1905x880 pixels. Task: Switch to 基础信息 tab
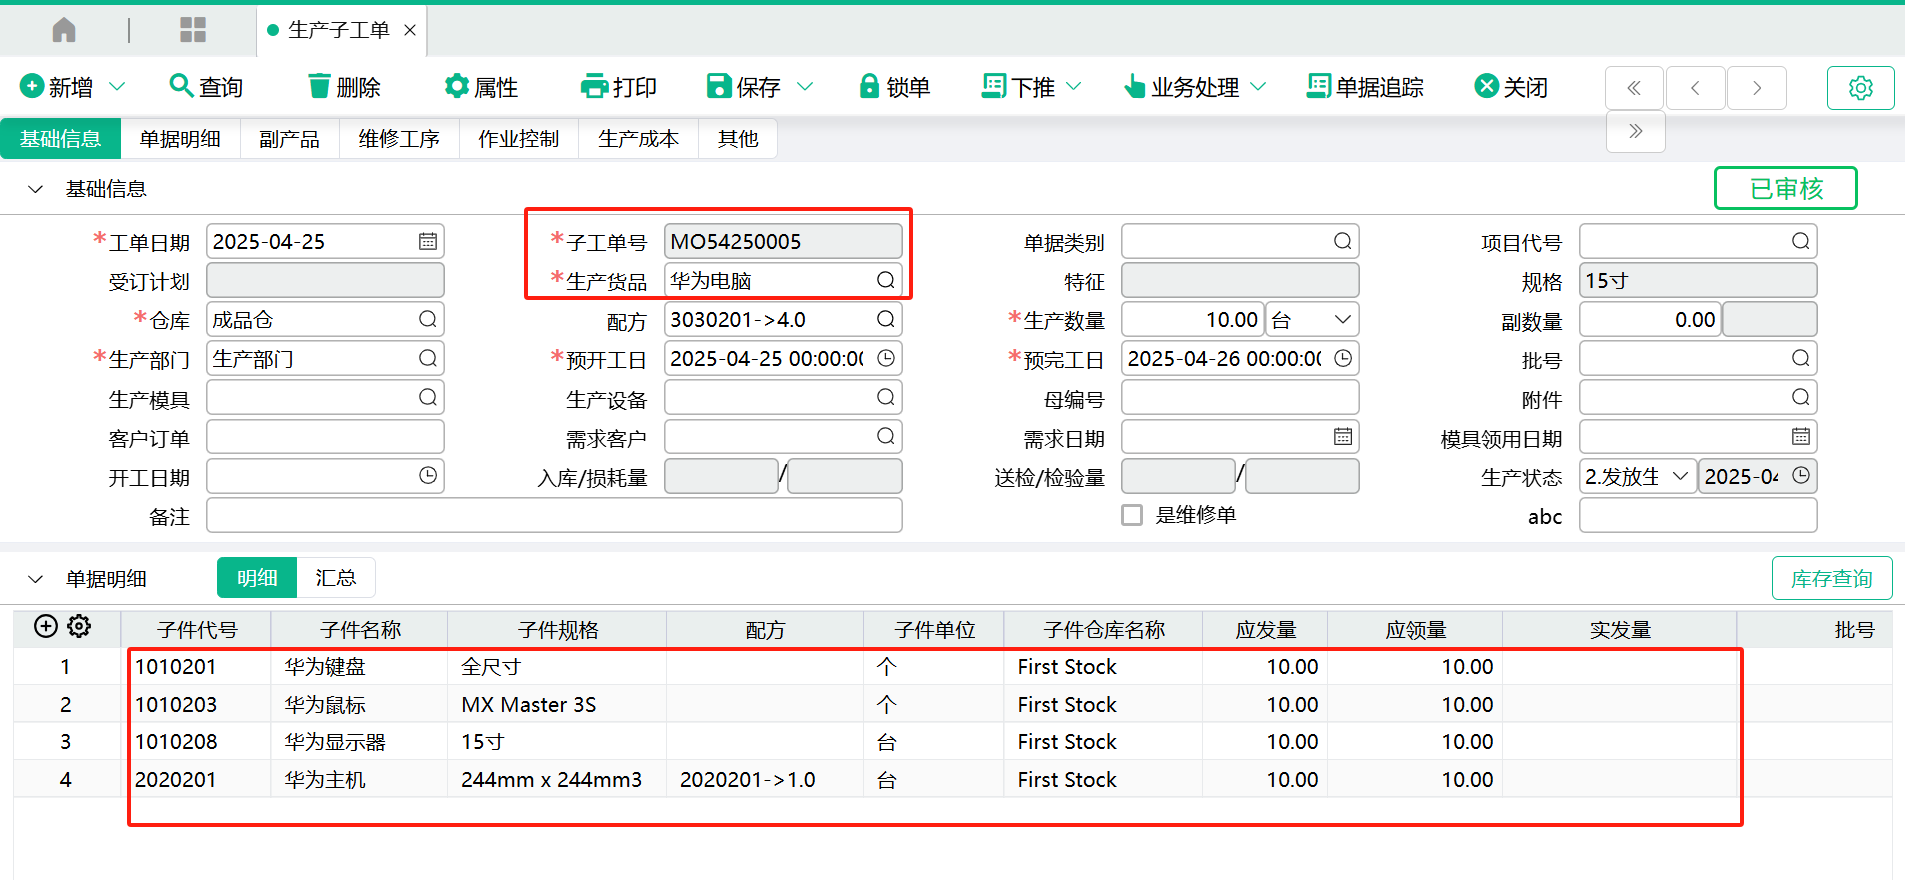(x=60, y=139)
